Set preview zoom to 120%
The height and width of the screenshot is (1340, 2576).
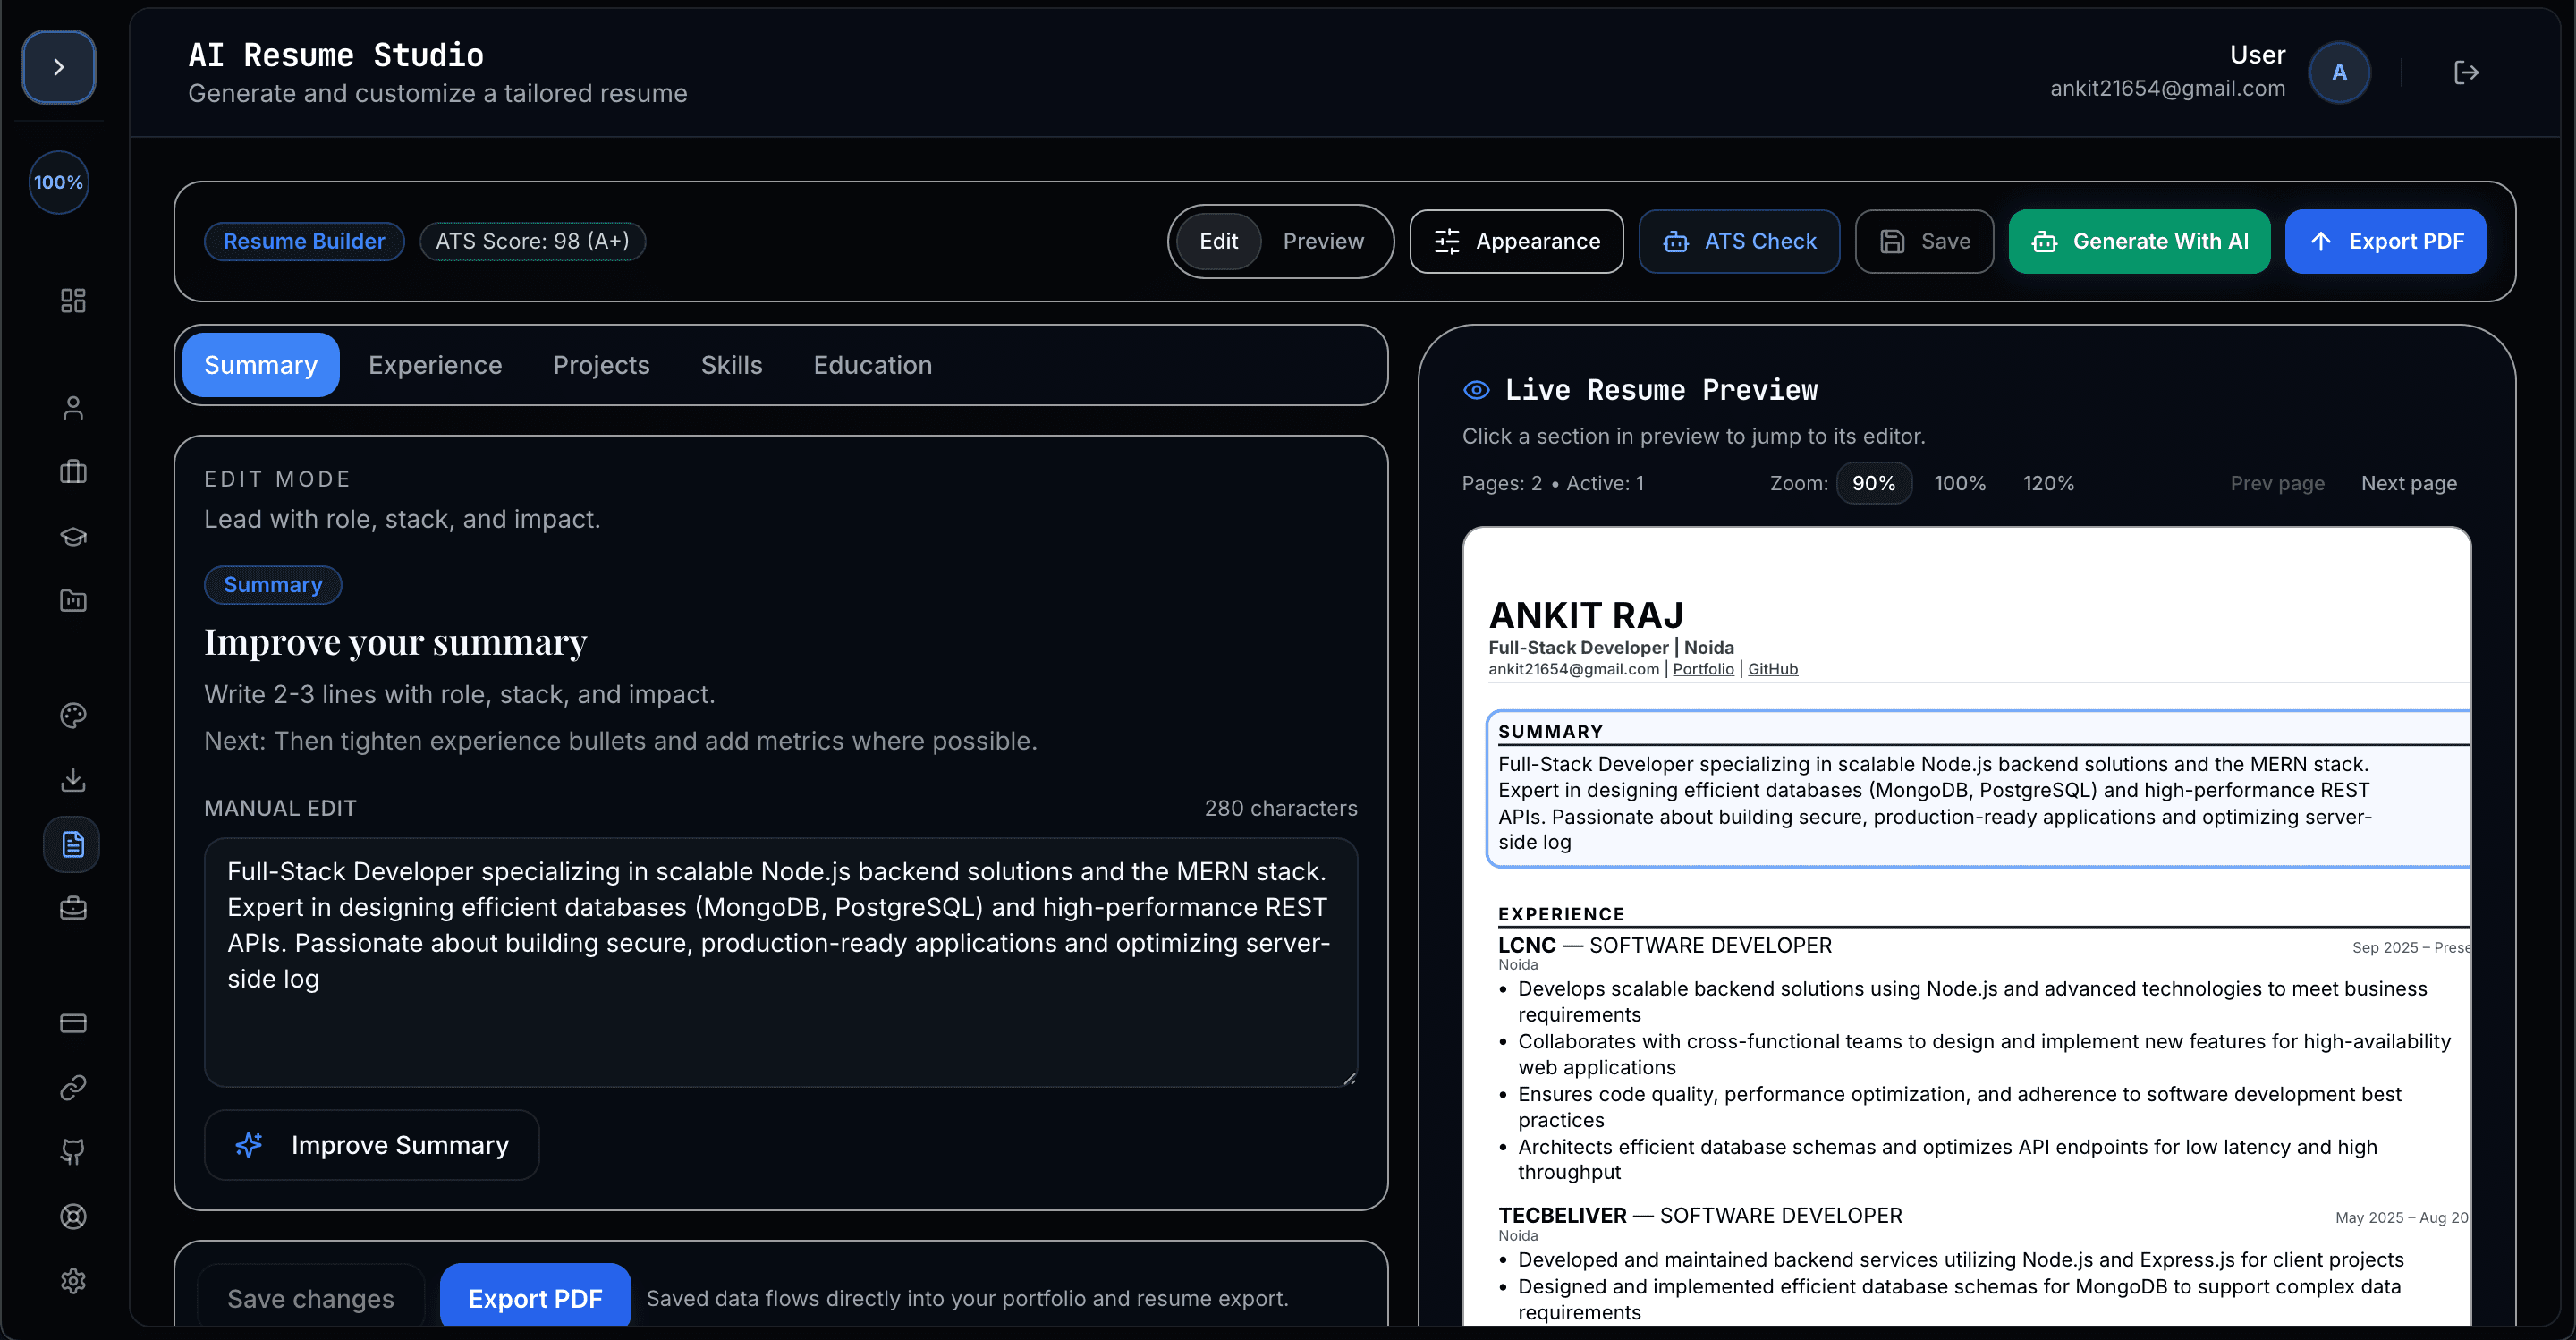pyautogui.click(x=2048, y=483)
